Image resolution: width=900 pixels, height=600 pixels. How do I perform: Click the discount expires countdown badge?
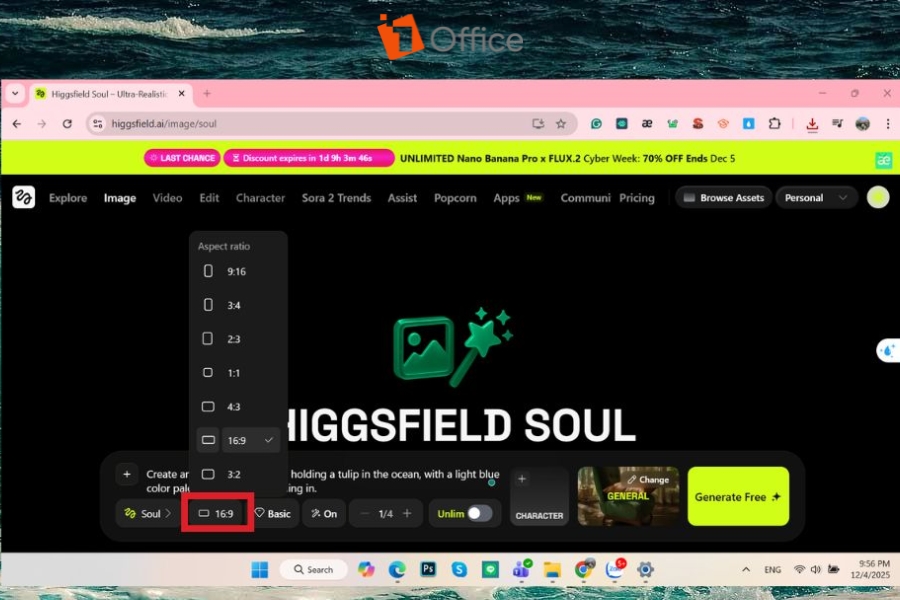(309, 158)
